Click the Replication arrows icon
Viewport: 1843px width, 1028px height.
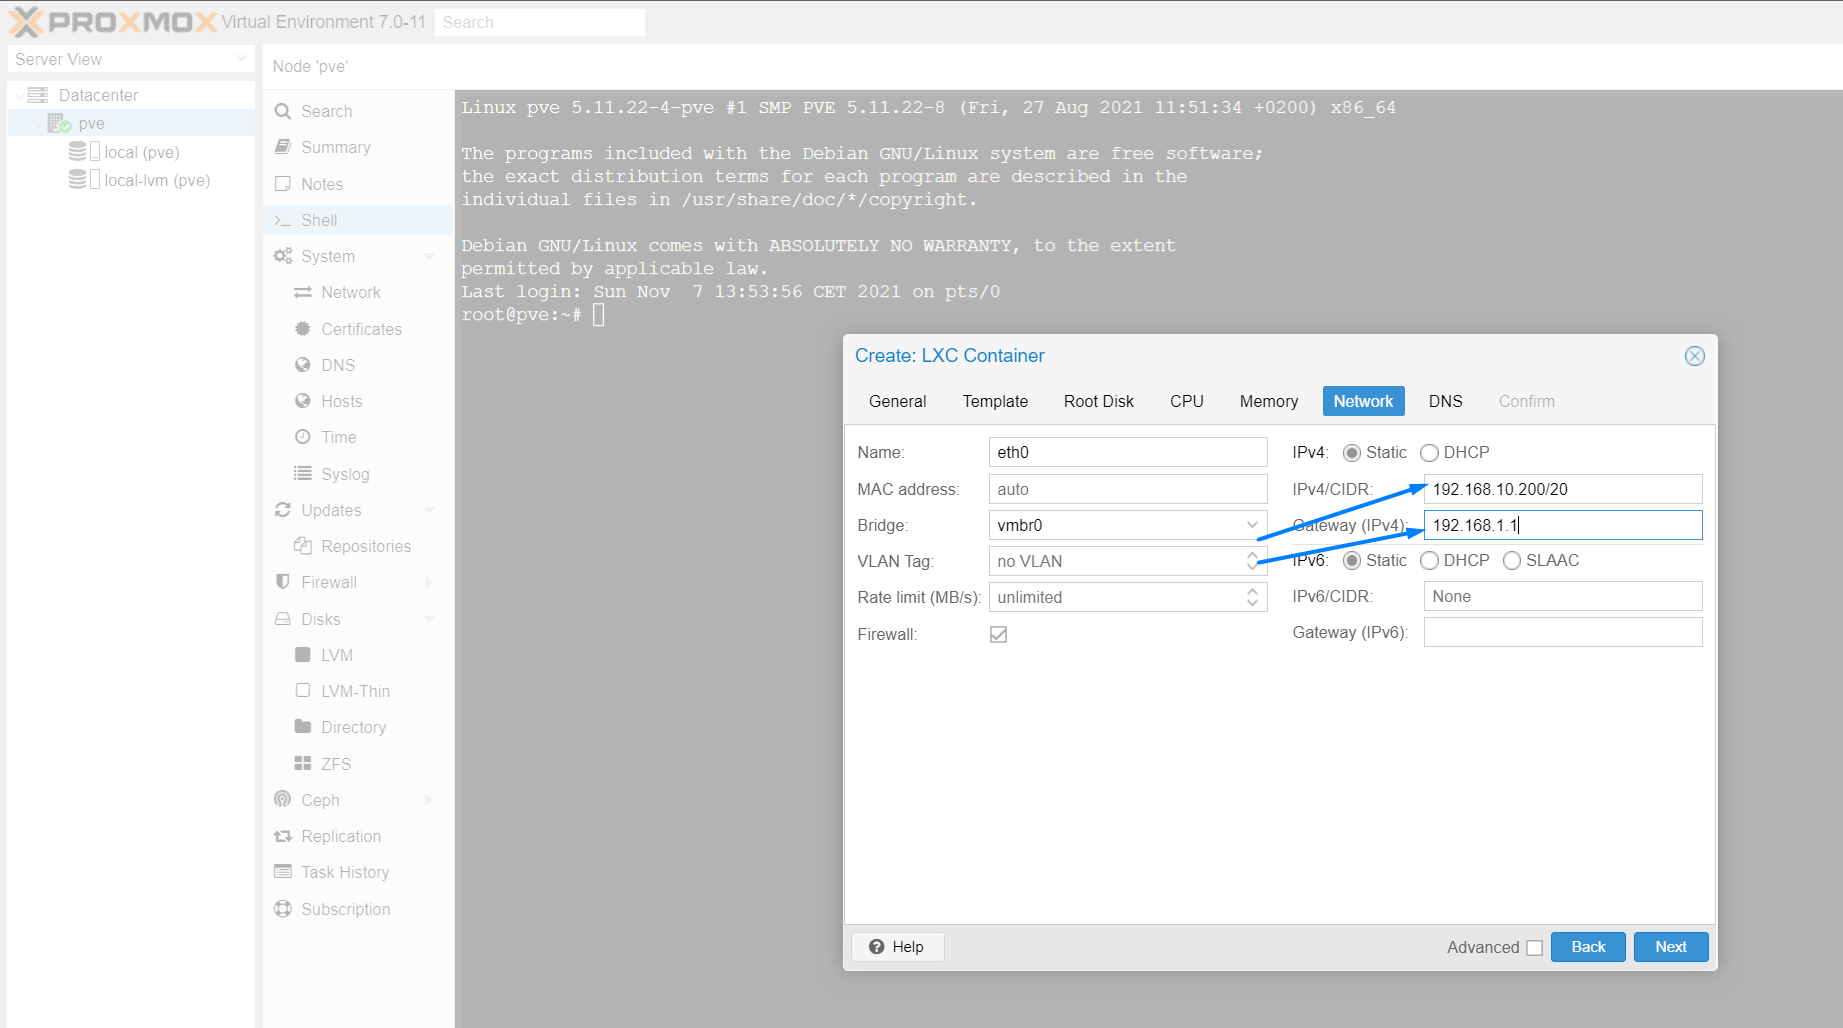[x=283, y=836]
